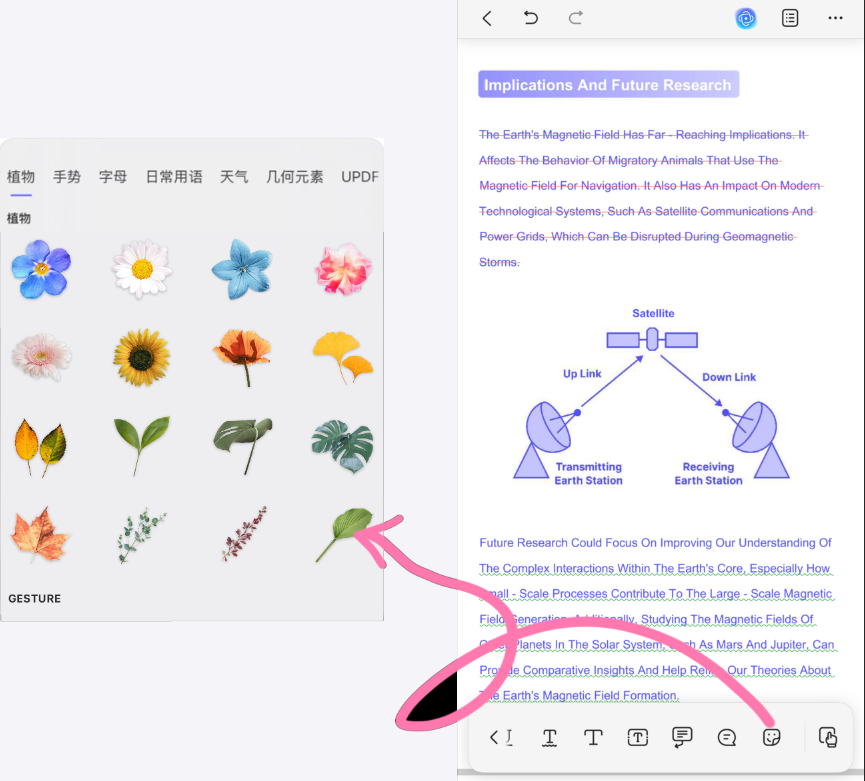Viewport: 865px width, 781px height.
Task: Open the sticker tool in bottom toolbar
Action: click(x=771, y=737)
